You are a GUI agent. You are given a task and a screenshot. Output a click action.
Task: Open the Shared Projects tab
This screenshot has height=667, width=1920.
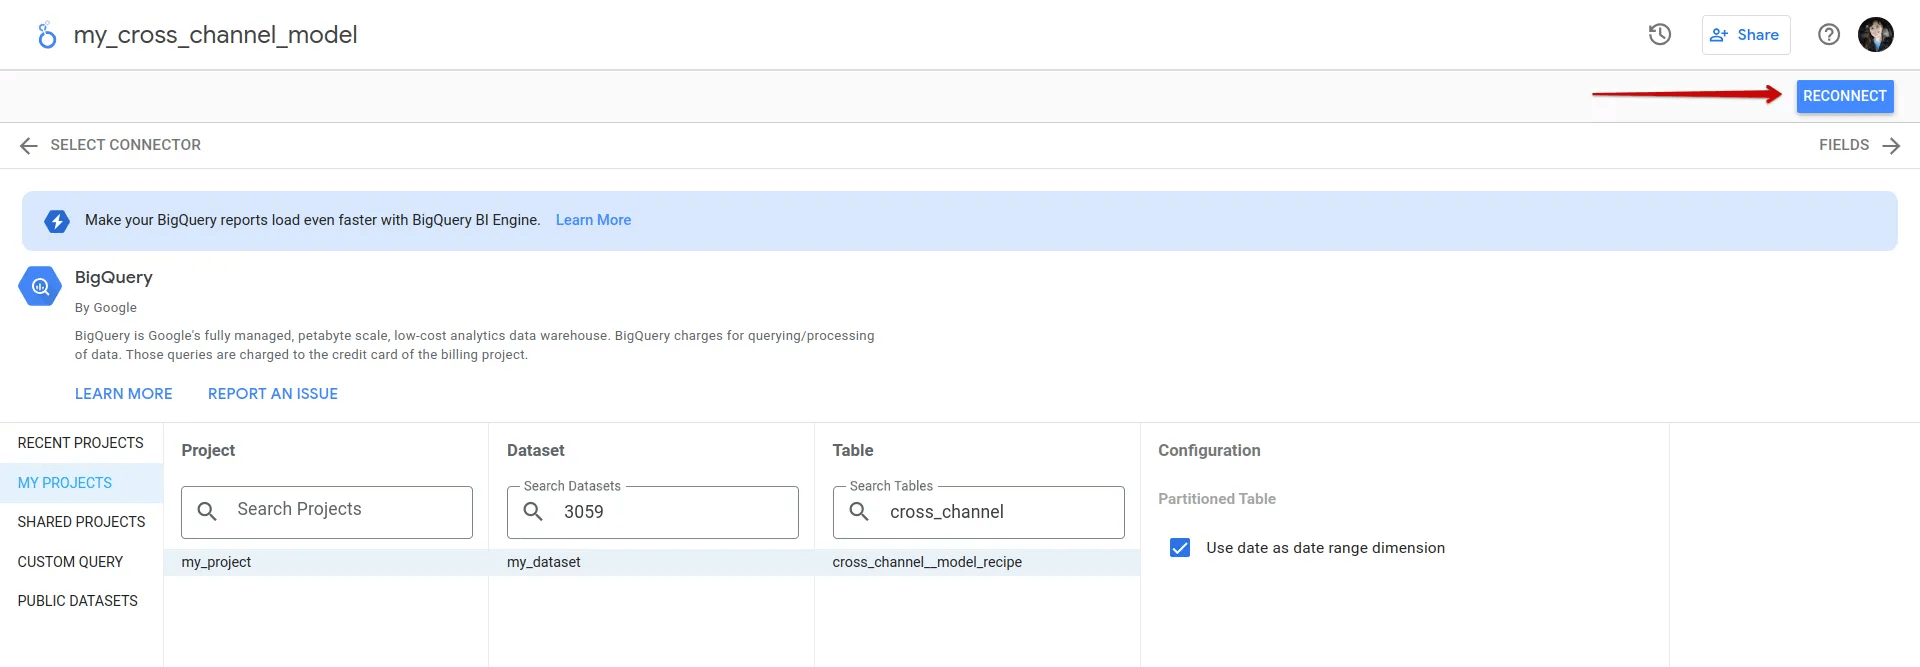point(81,522)
